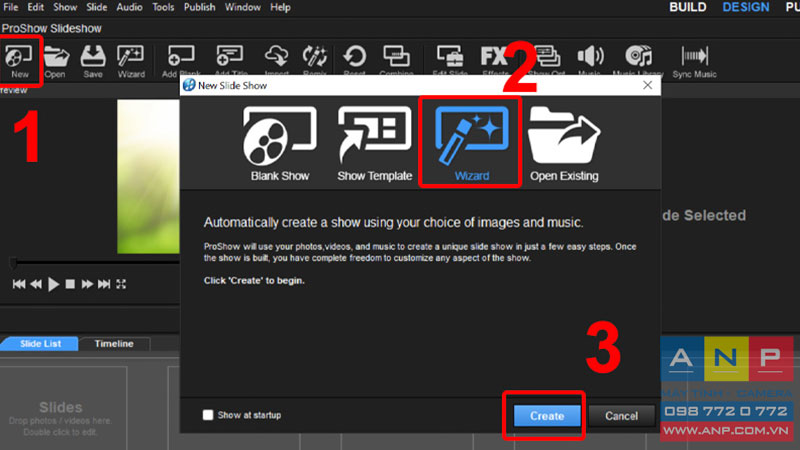The image size is (800, 450).
Task: Click the Remix toolbar icon
Action: coord(315,61)
